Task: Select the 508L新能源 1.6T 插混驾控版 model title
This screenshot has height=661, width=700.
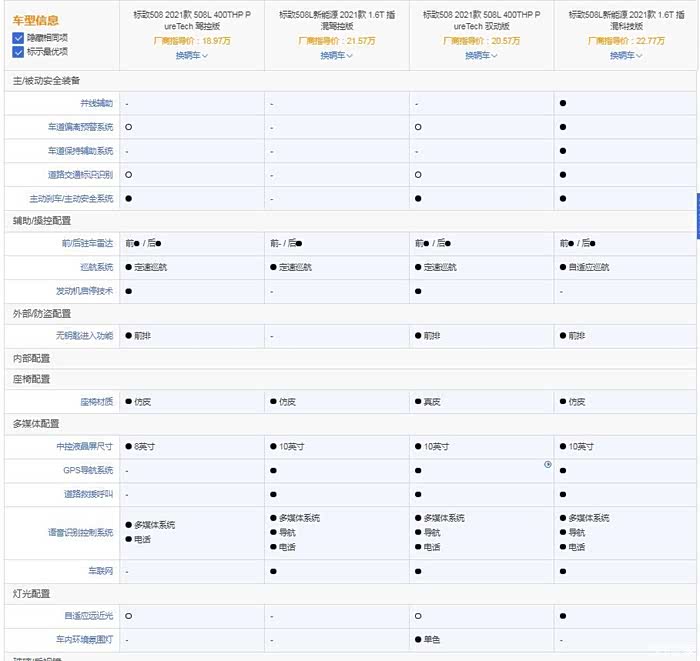Action: pos(337,21)
